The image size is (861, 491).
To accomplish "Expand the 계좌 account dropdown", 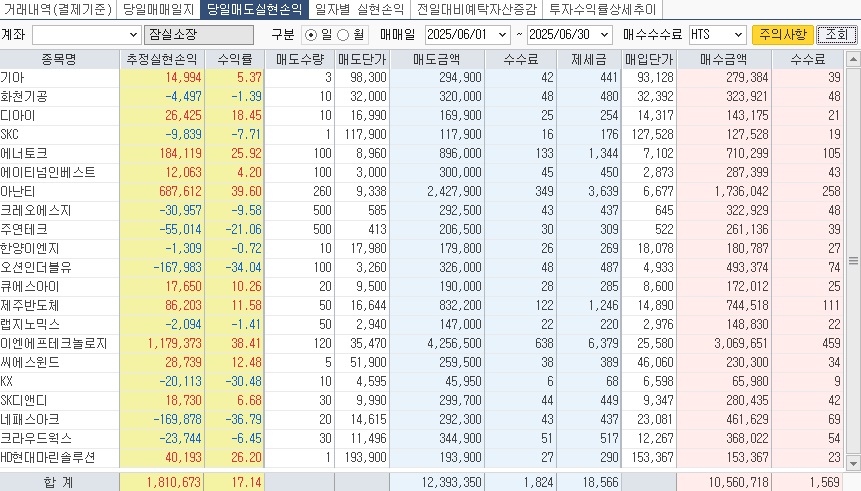I will coord(134,35).
